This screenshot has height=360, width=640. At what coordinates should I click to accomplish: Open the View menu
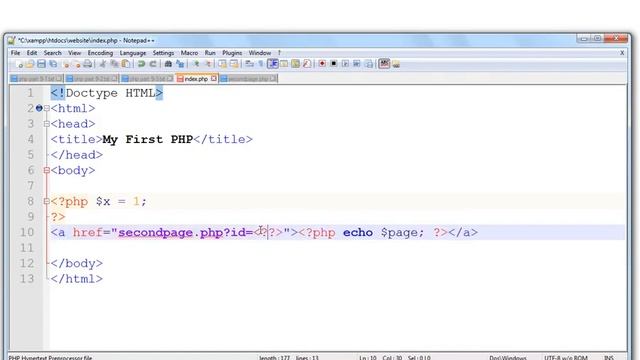pos(74,53)
